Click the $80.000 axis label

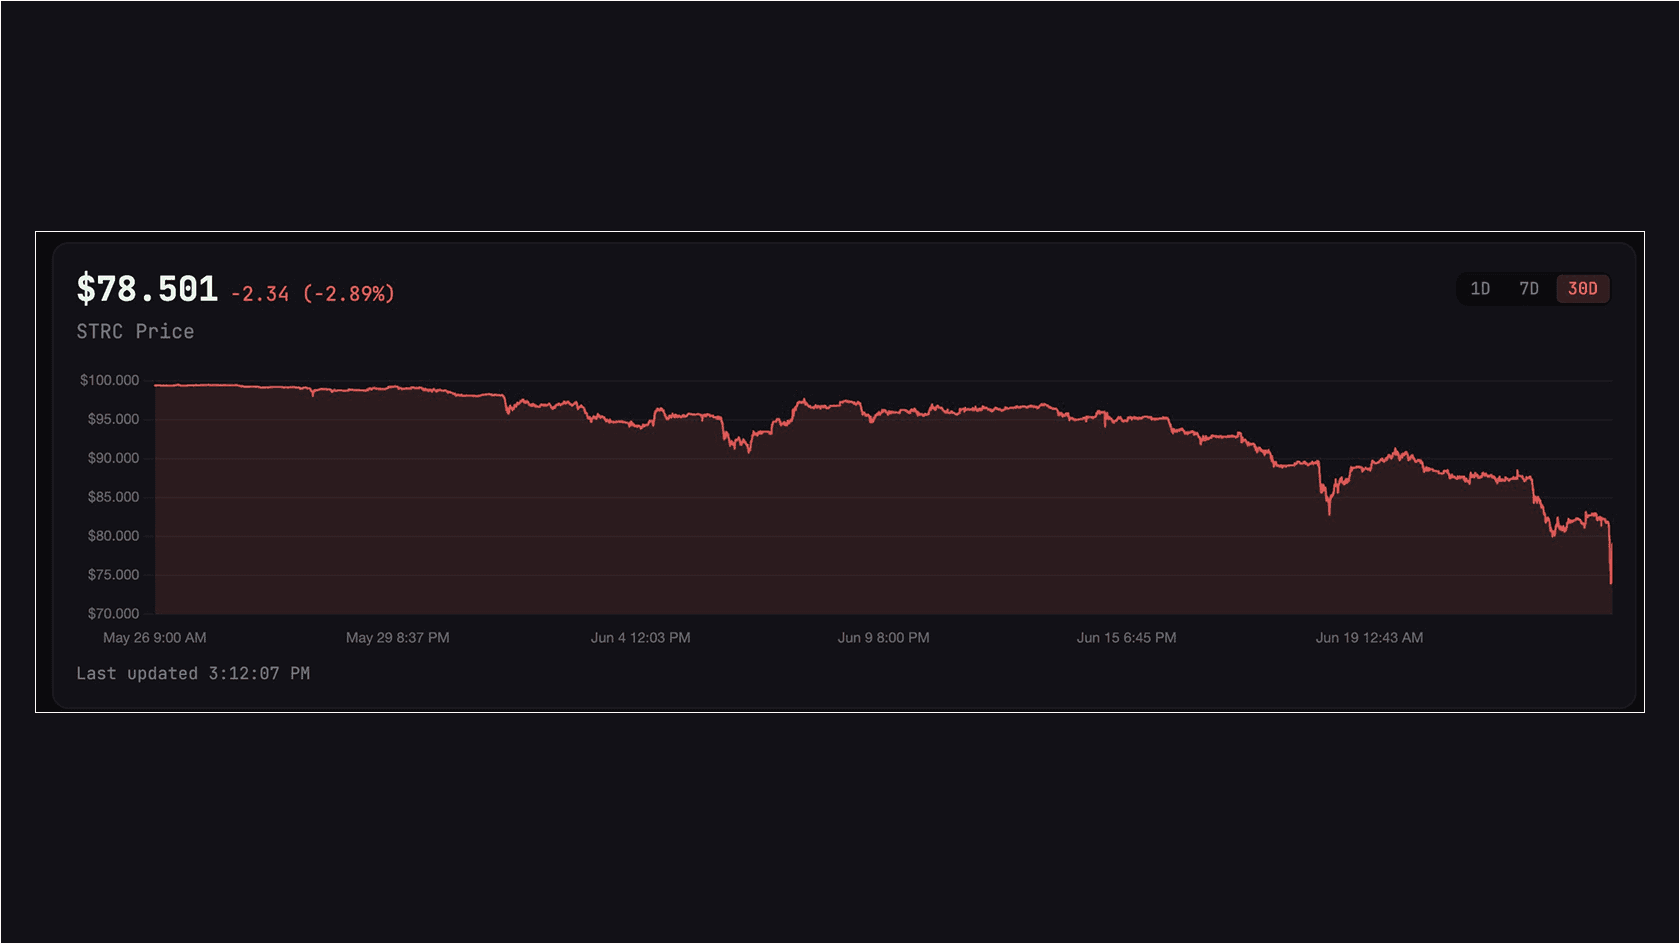(113, 536)
